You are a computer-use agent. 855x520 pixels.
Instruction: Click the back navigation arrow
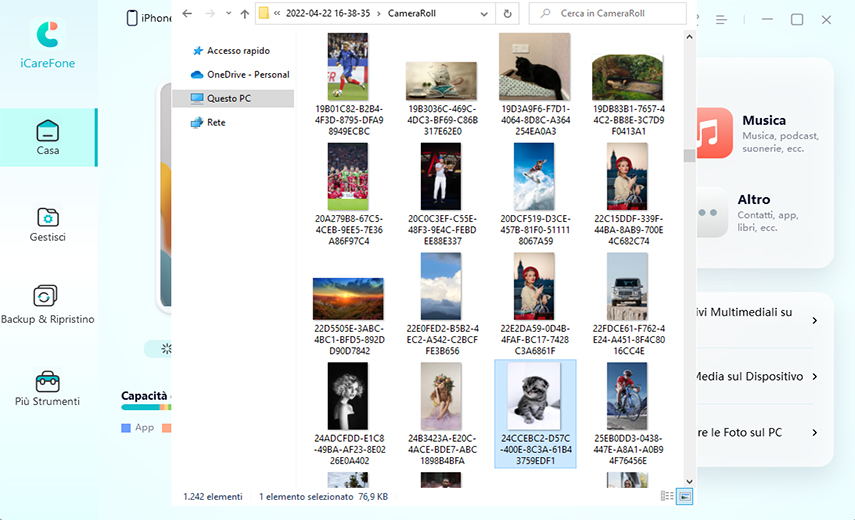click(187, 14)
